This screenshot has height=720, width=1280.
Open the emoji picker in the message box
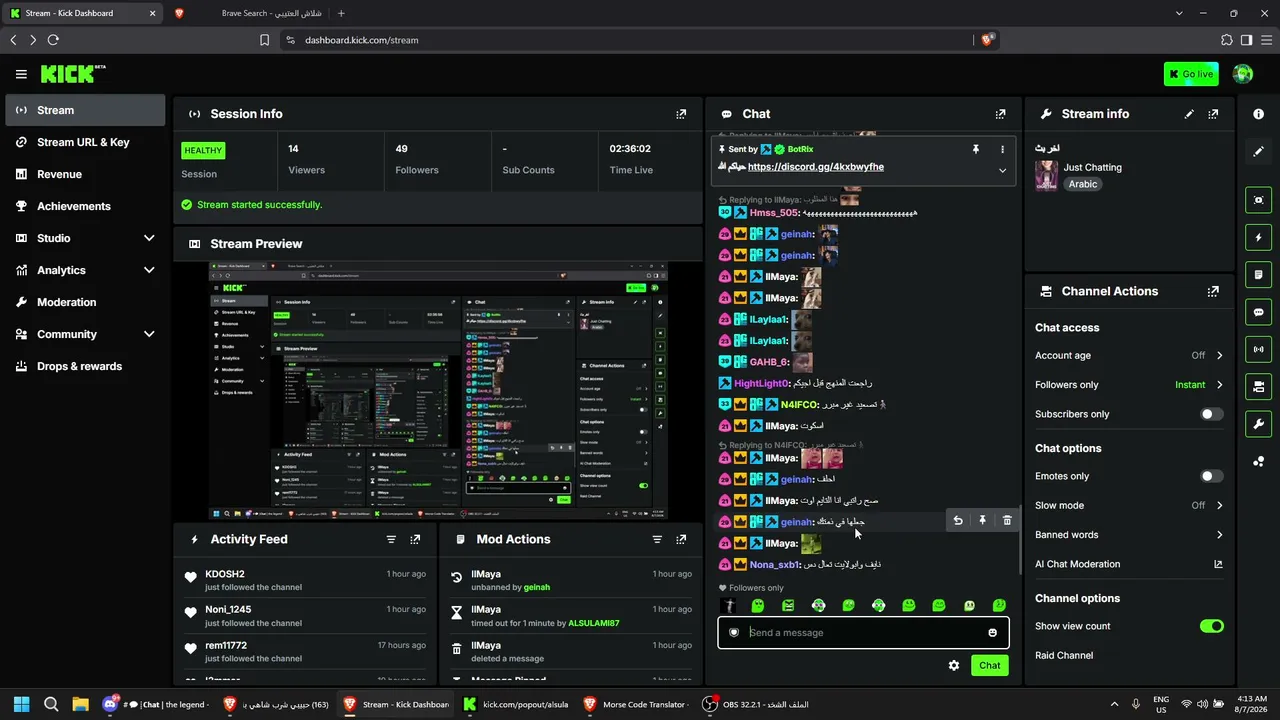[x=992, y=632]
